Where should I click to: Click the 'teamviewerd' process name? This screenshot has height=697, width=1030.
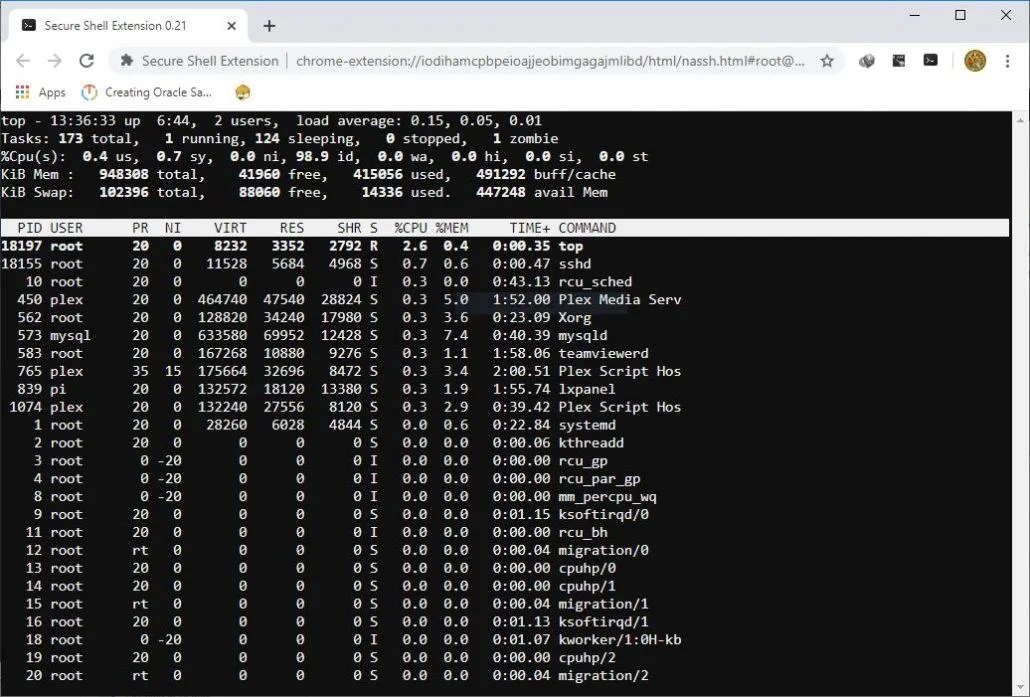click(603, 353)
